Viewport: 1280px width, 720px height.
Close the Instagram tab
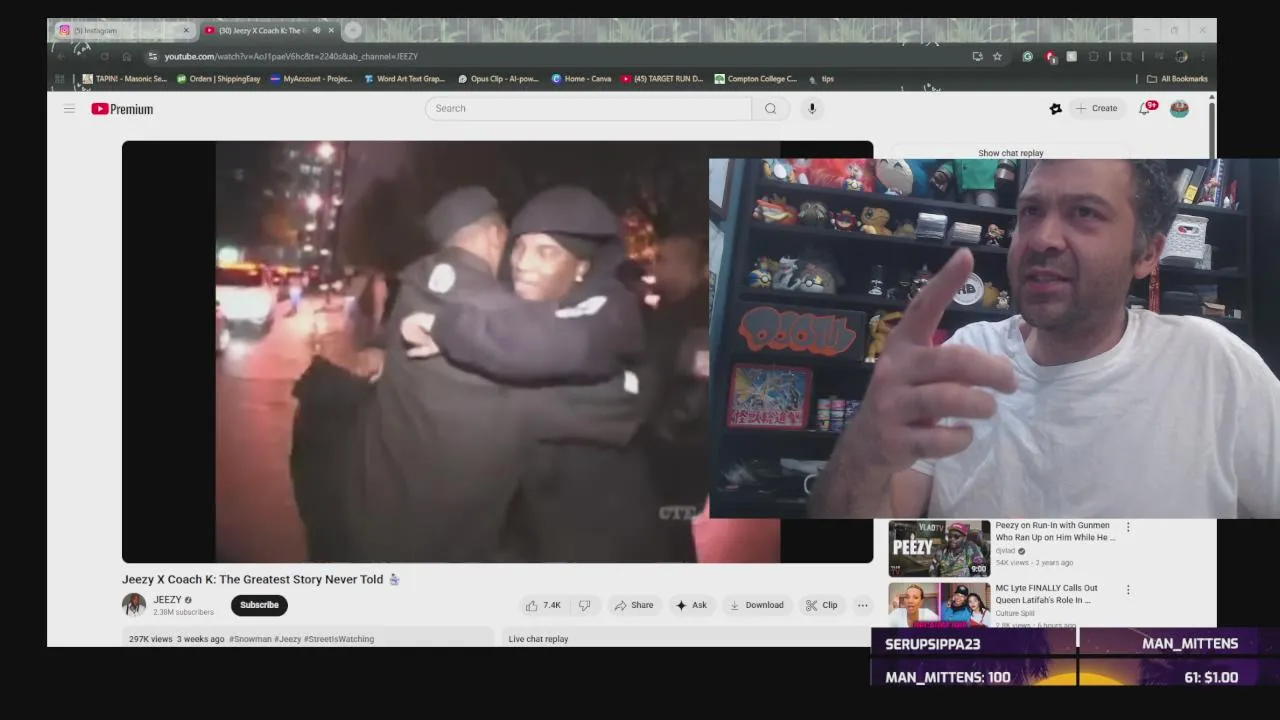185,30
